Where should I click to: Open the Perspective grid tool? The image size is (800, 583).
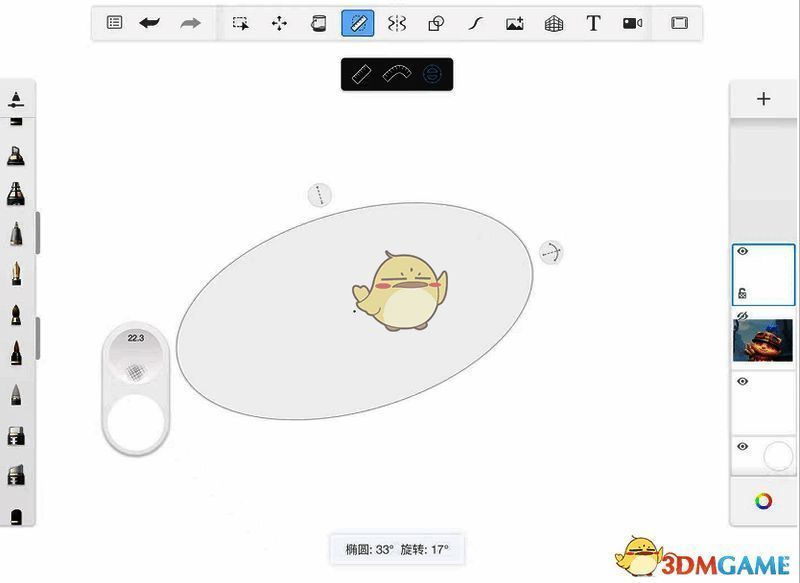click(x=554, y=23)
